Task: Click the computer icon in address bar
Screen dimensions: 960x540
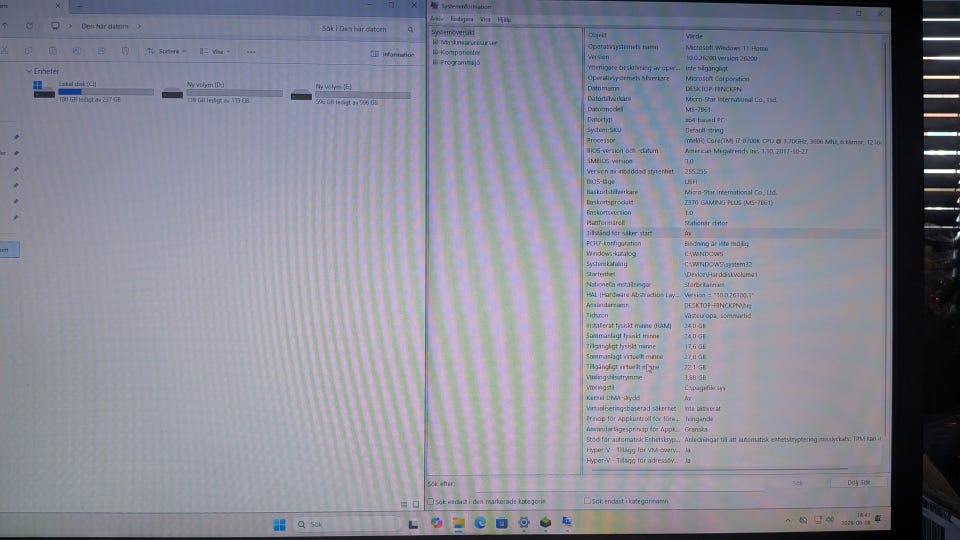Action: (55, 26)
